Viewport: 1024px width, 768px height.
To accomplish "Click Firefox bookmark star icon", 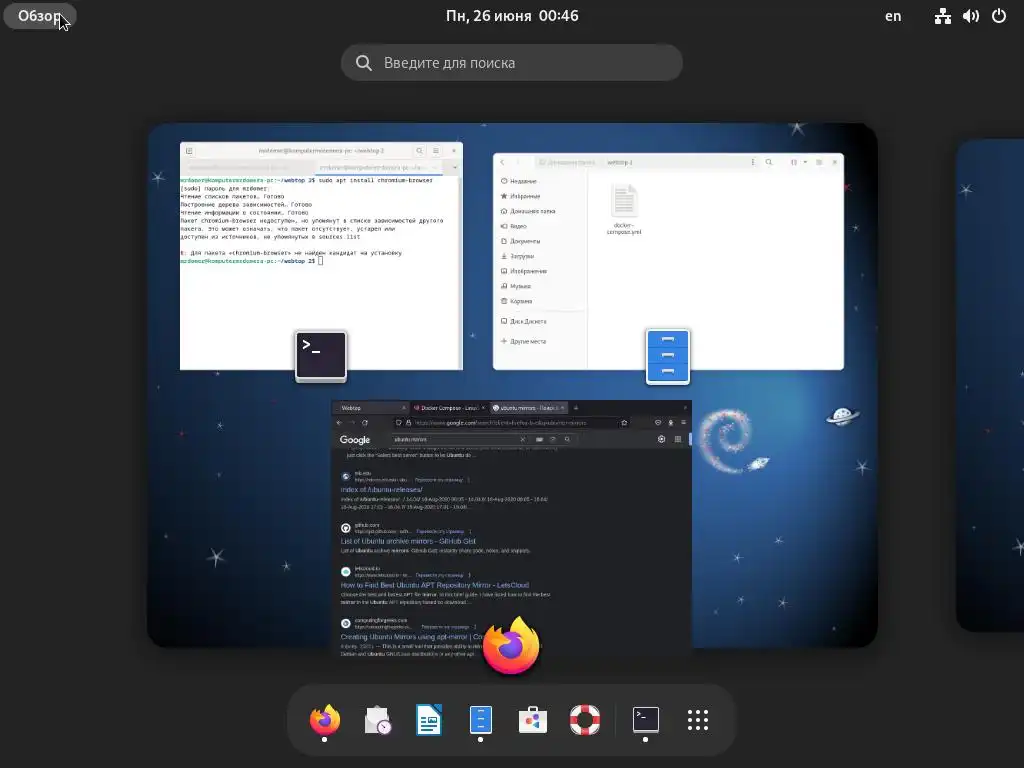I will click(624, 423).
